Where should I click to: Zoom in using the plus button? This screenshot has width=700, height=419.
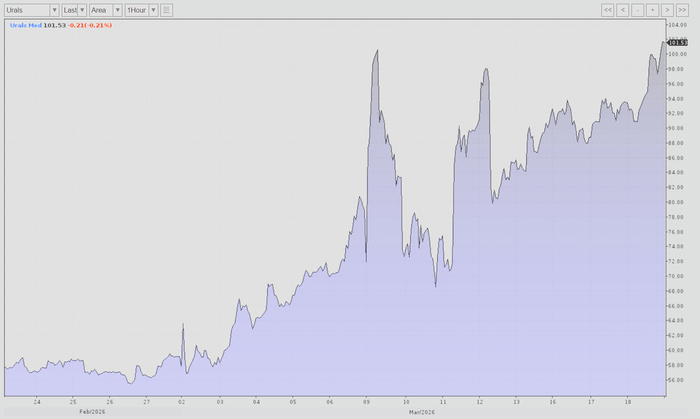652,10
